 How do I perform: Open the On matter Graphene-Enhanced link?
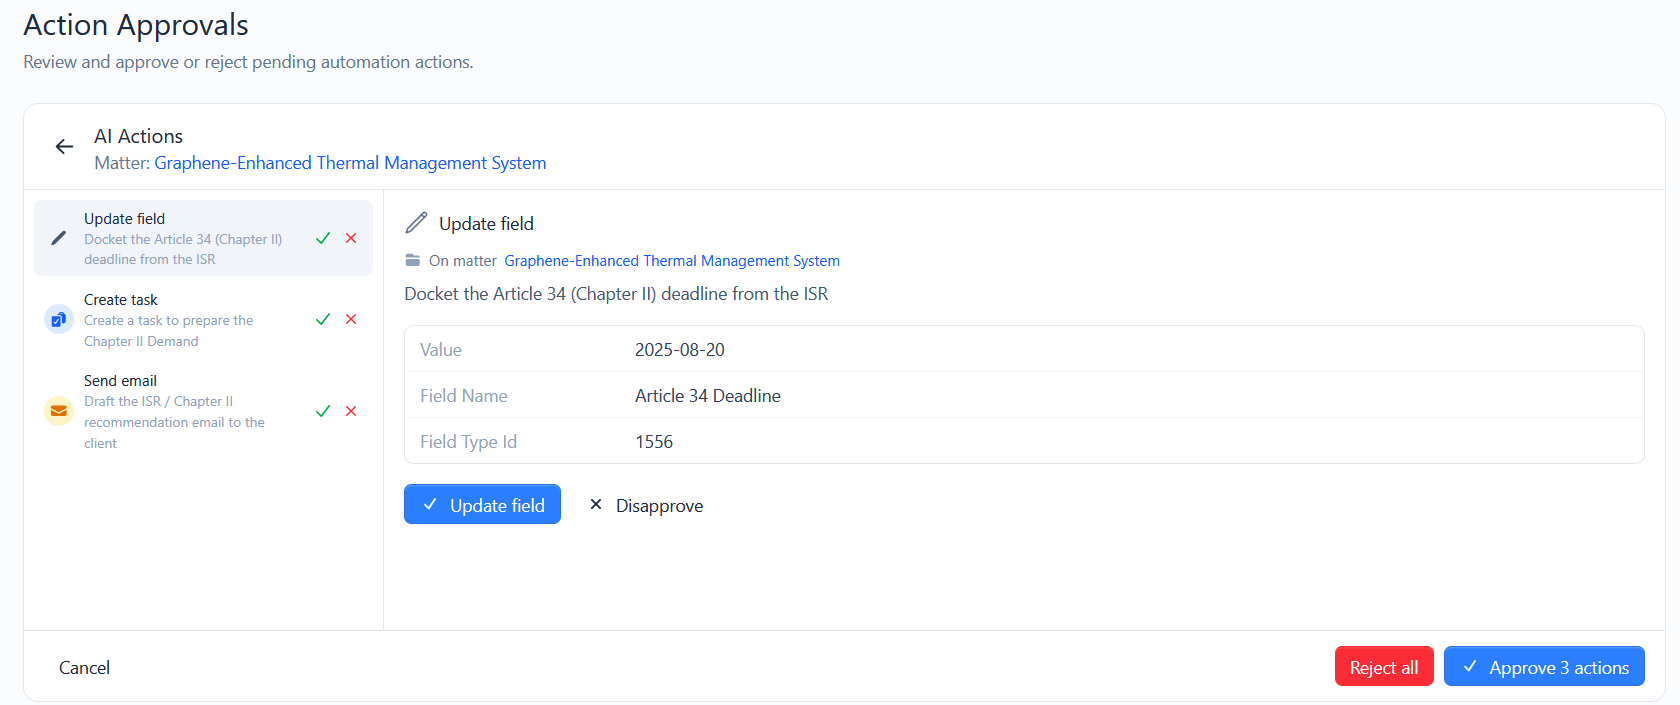[672, 261]
